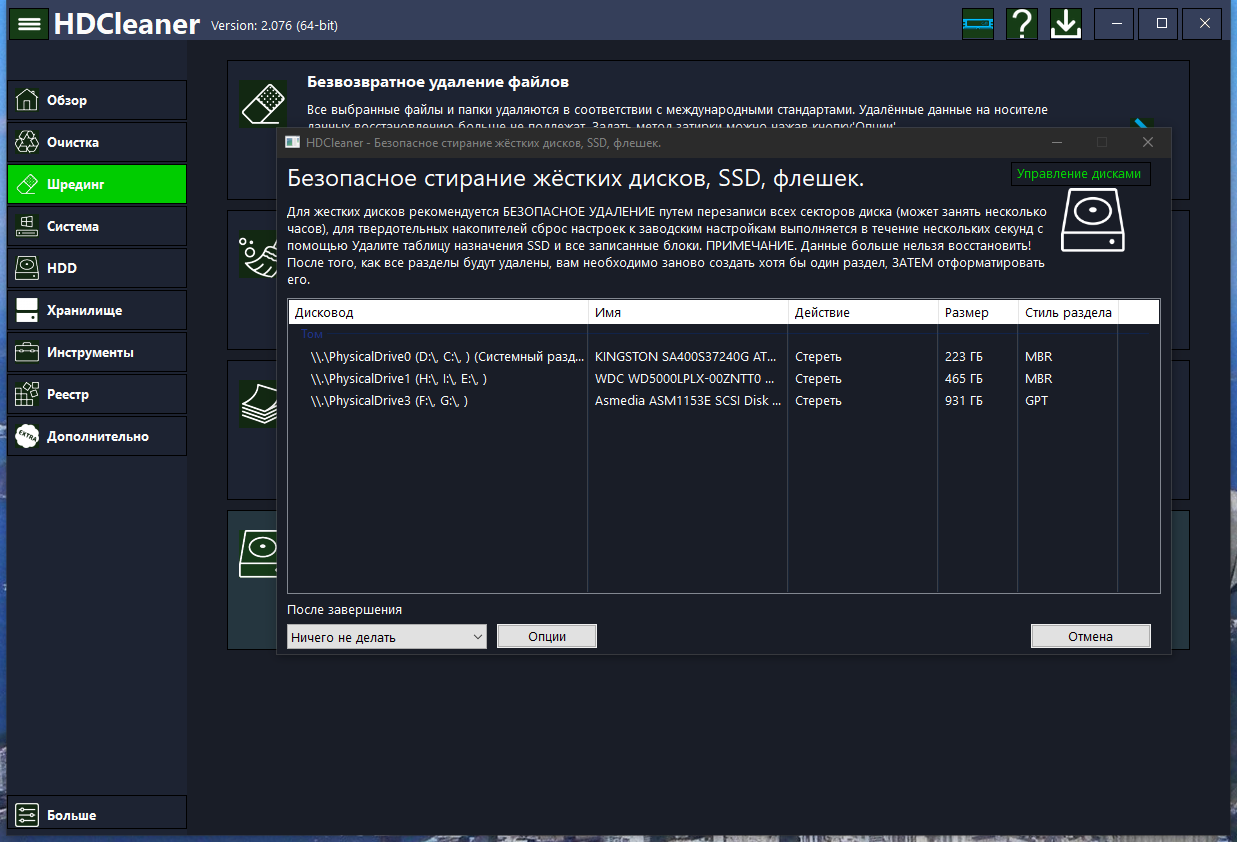
Task: Click the GPT partition style cell
Action: (1037, 401)
